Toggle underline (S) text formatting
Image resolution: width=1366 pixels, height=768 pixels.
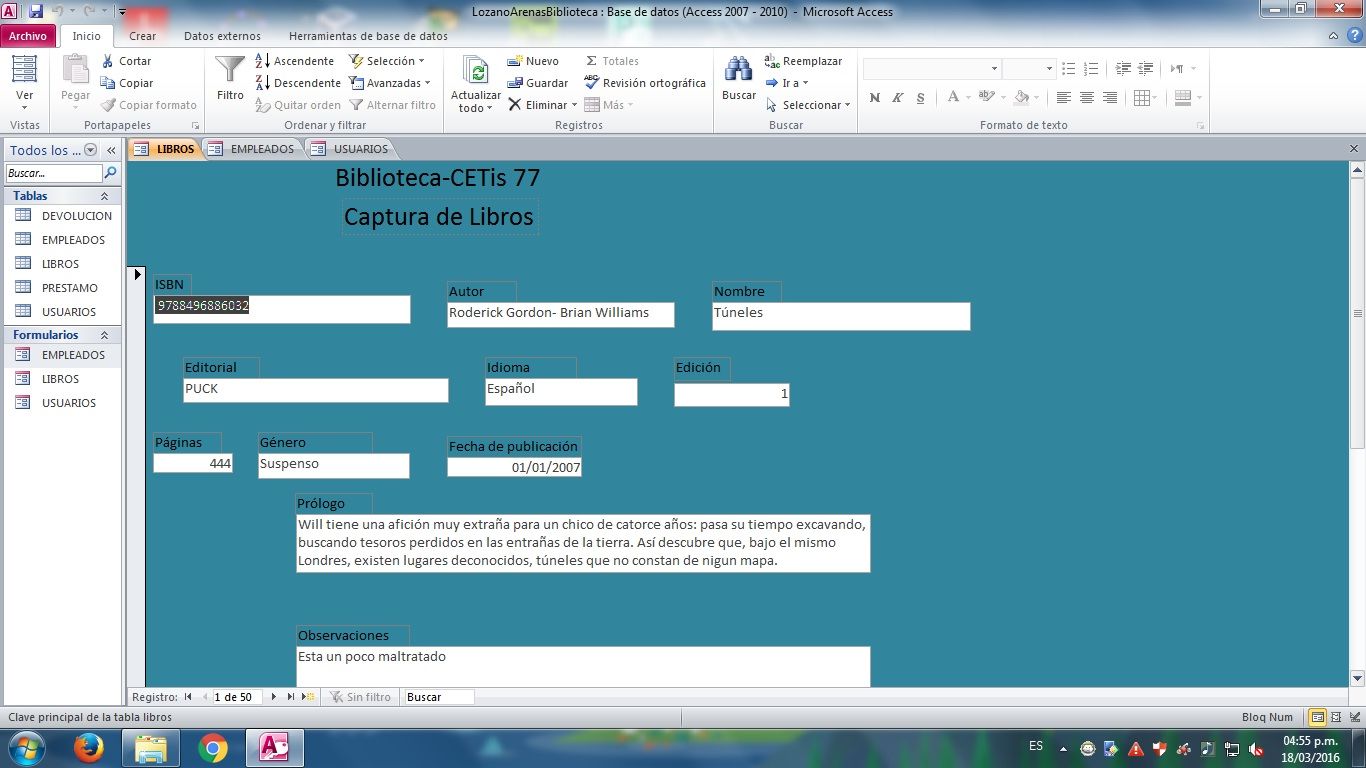pos(920,98)
